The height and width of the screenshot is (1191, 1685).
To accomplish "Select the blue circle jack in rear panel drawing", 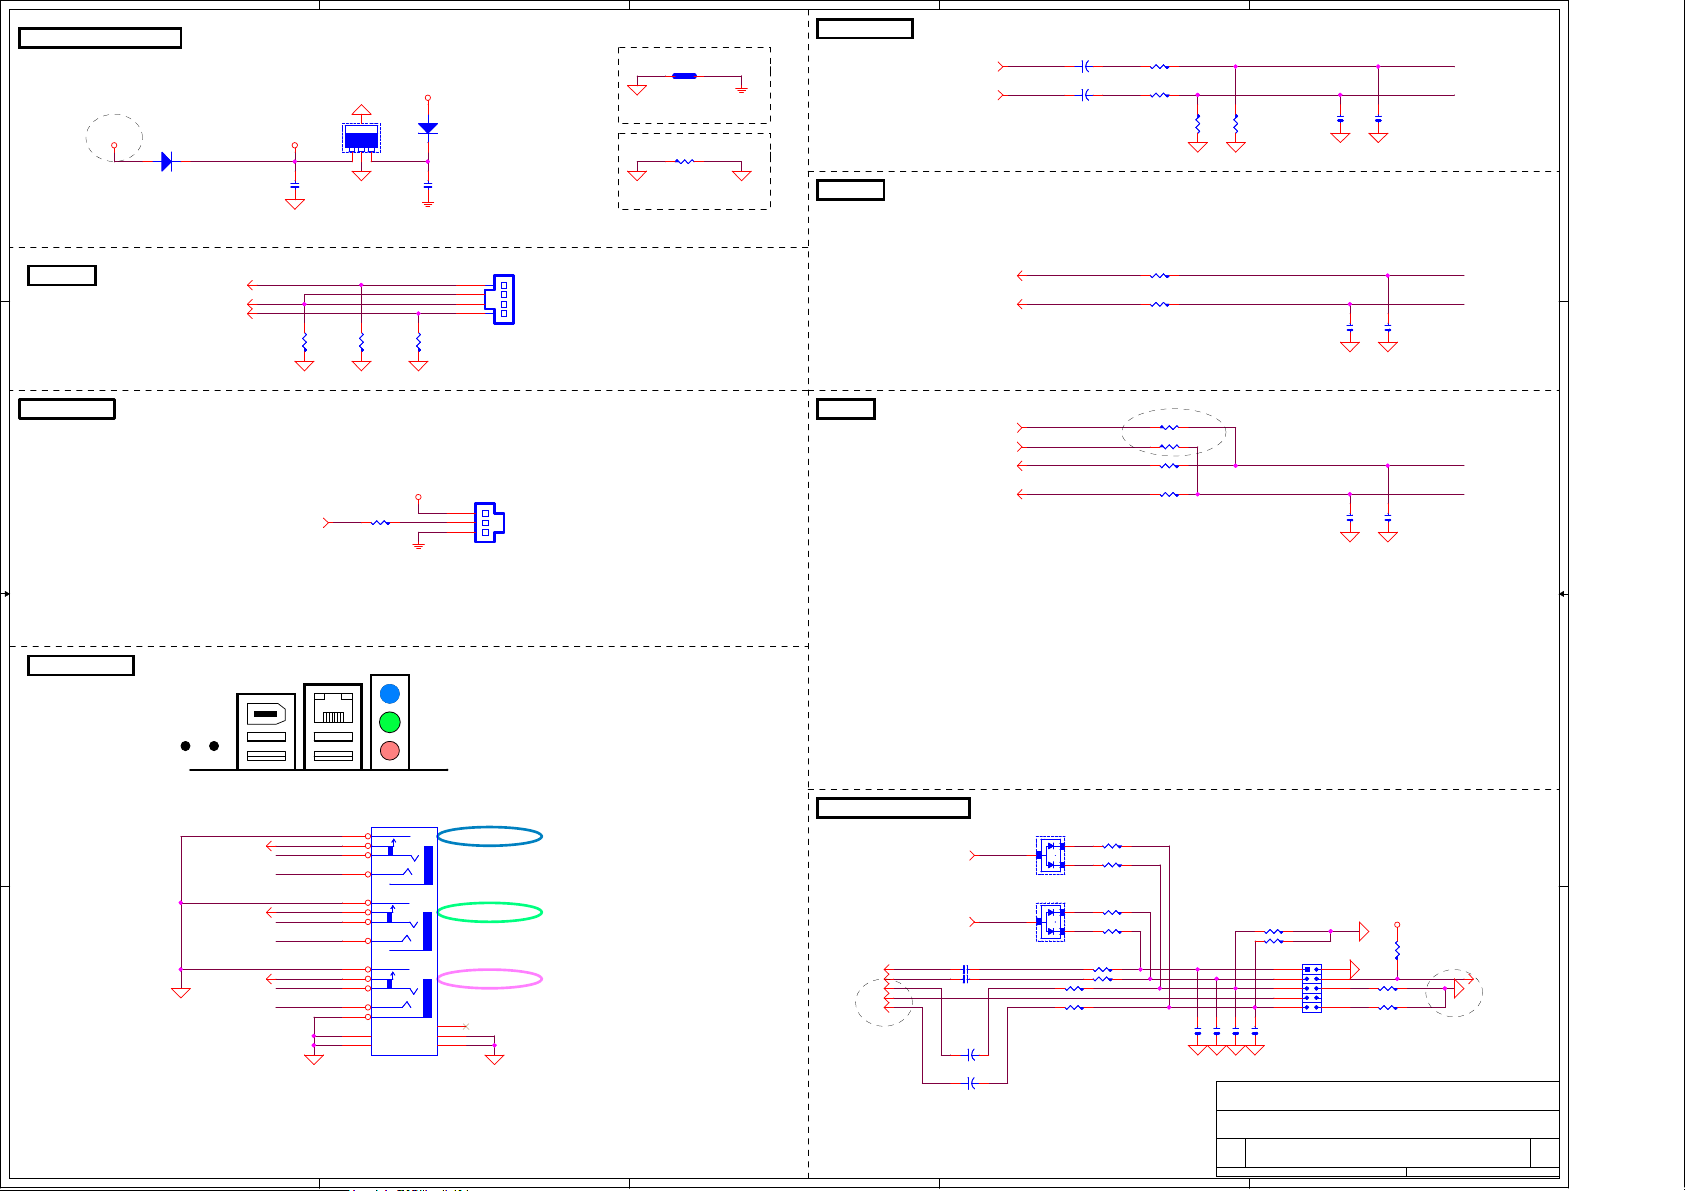I will point(390,694).
